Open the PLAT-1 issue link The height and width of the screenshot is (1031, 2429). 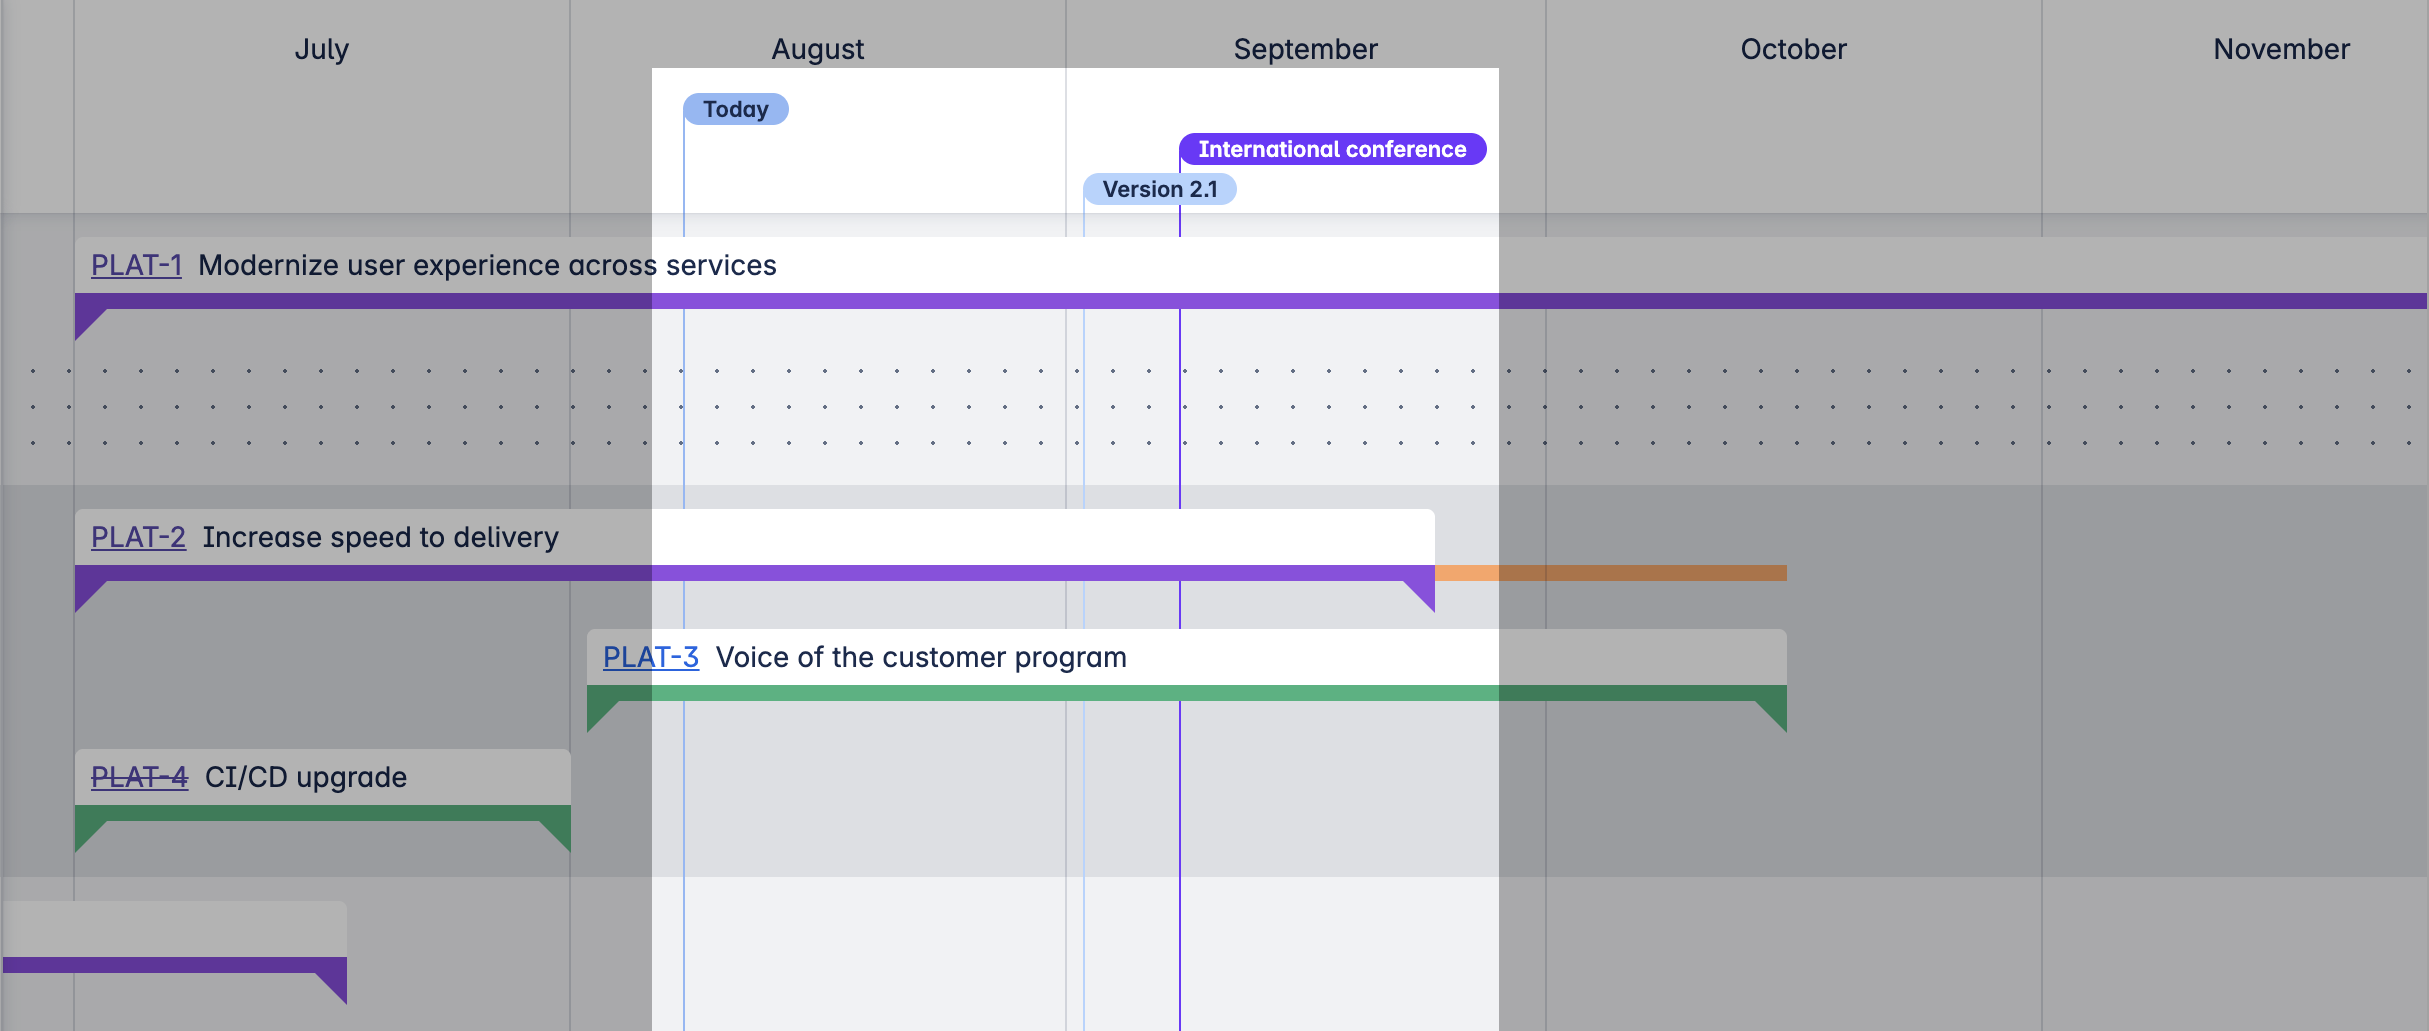136,265
